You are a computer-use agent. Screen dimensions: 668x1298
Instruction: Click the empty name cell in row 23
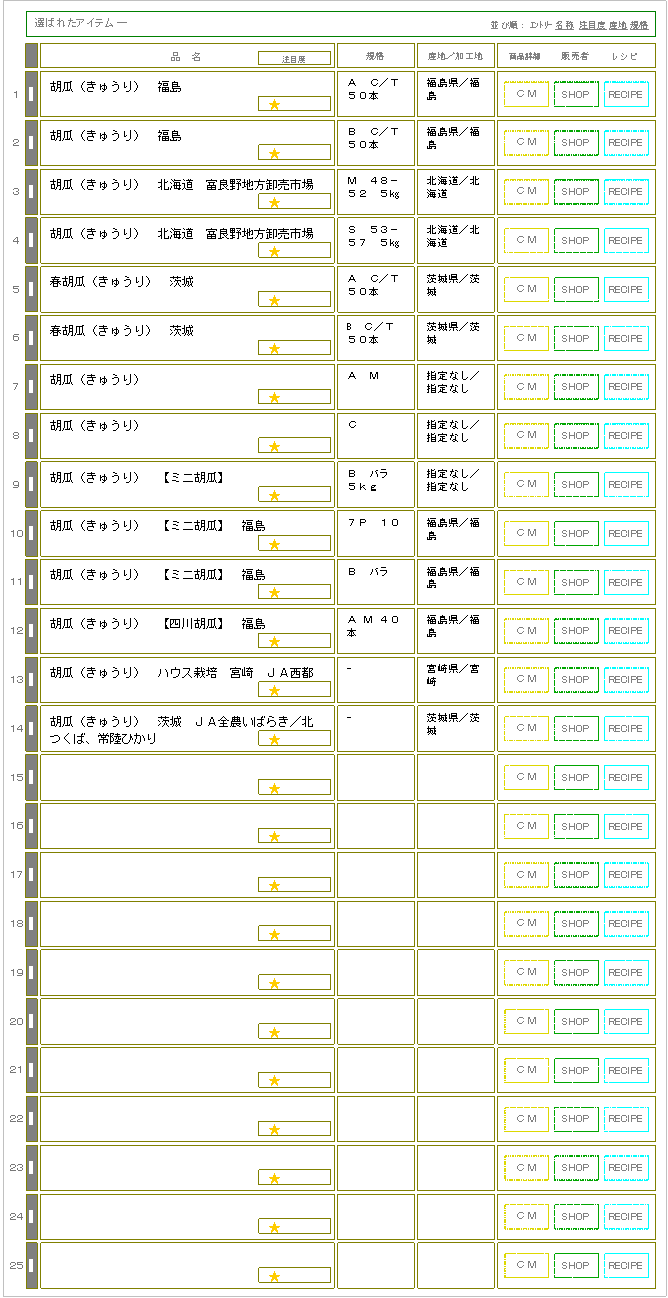pyautogui.click(x=187, y=1168)
